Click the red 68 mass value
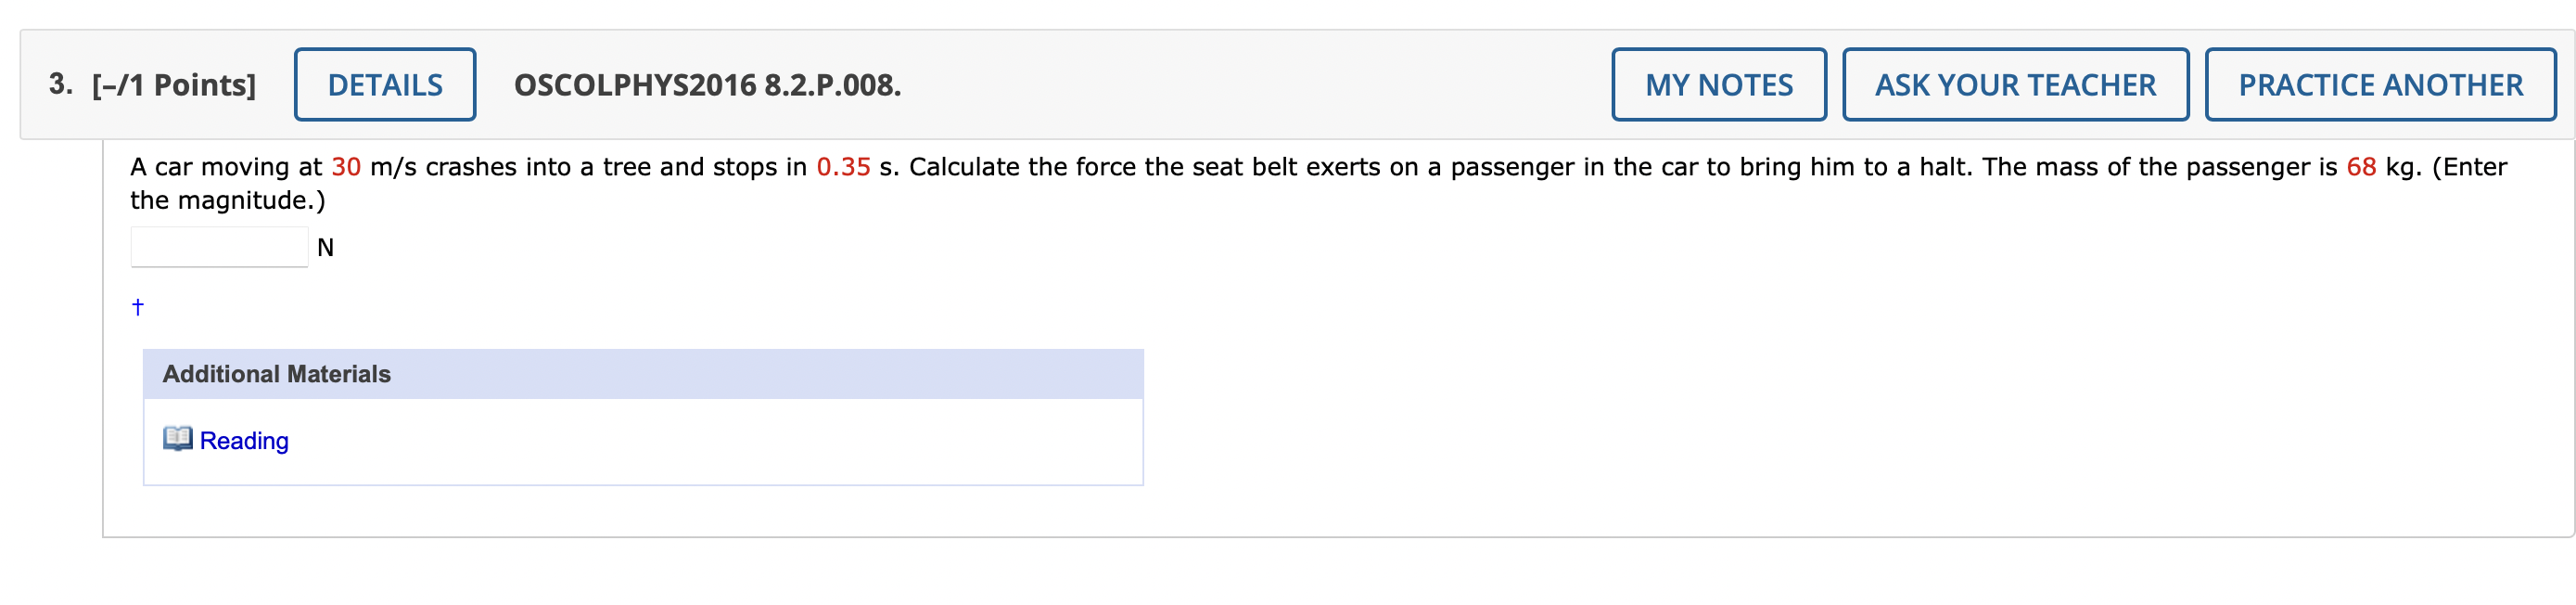 [x=2361, y=167]
